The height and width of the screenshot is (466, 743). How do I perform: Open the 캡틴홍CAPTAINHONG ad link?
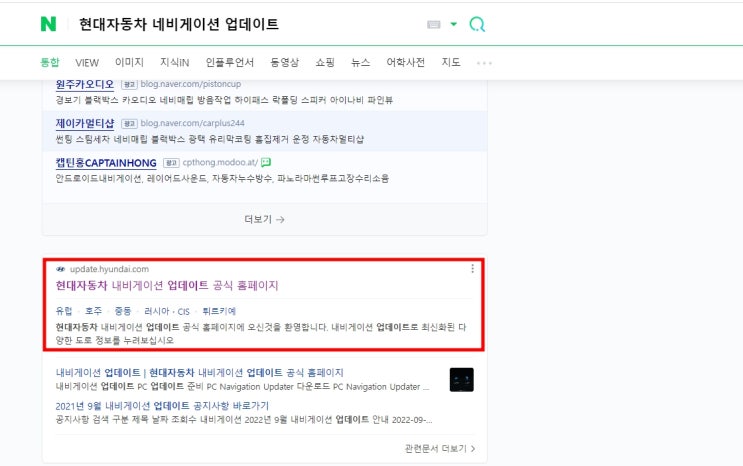[106, 163]
